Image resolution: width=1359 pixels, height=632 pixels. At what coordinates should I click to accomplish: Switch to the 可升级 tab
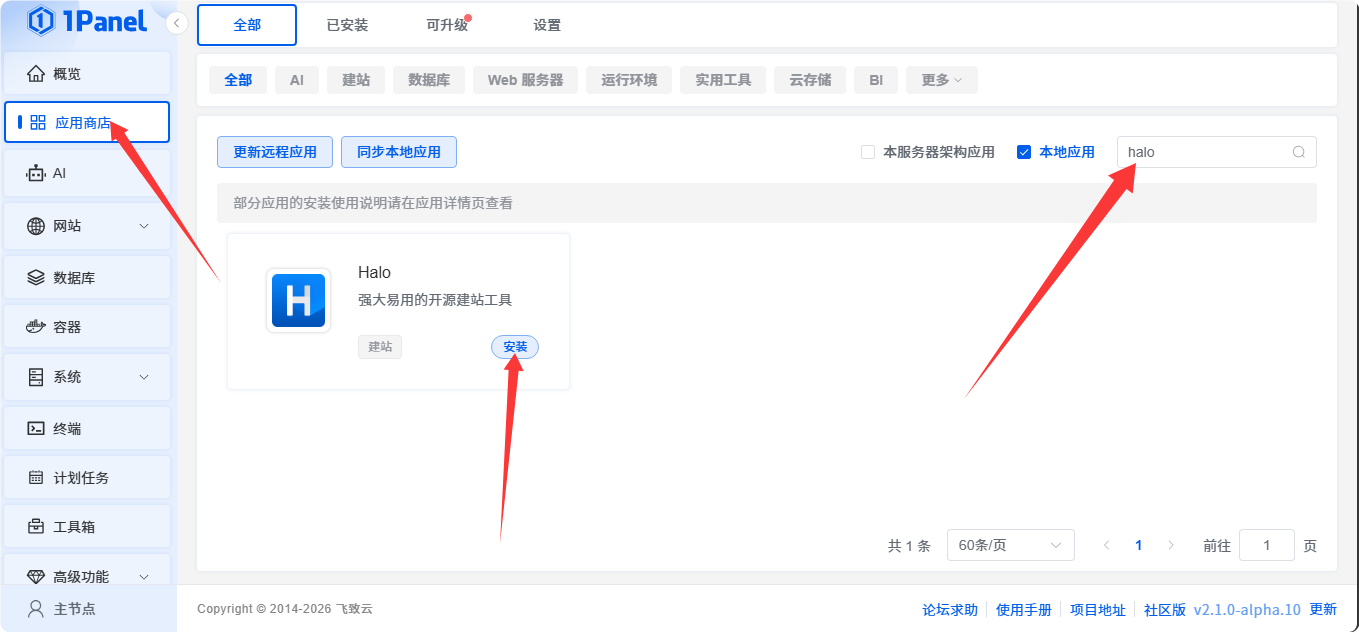pyautogui.click(x=447, y=25)
